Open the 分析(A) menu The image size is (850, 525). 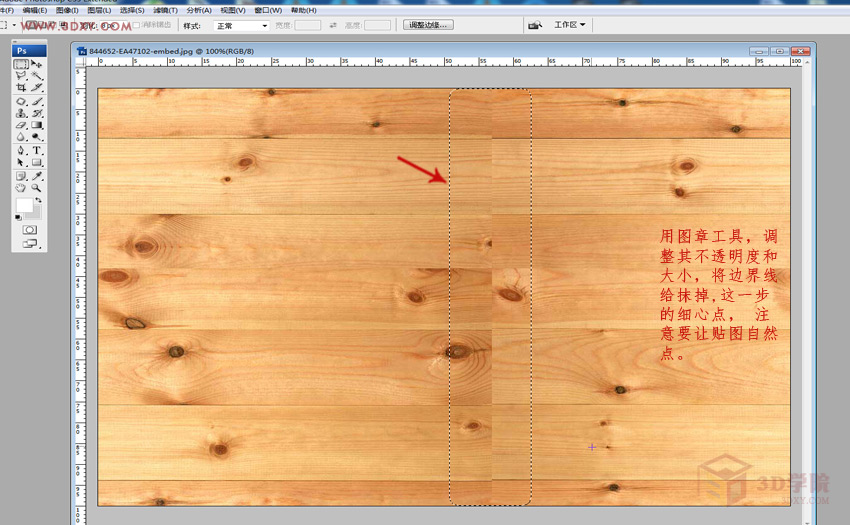[x=199, y=10]
